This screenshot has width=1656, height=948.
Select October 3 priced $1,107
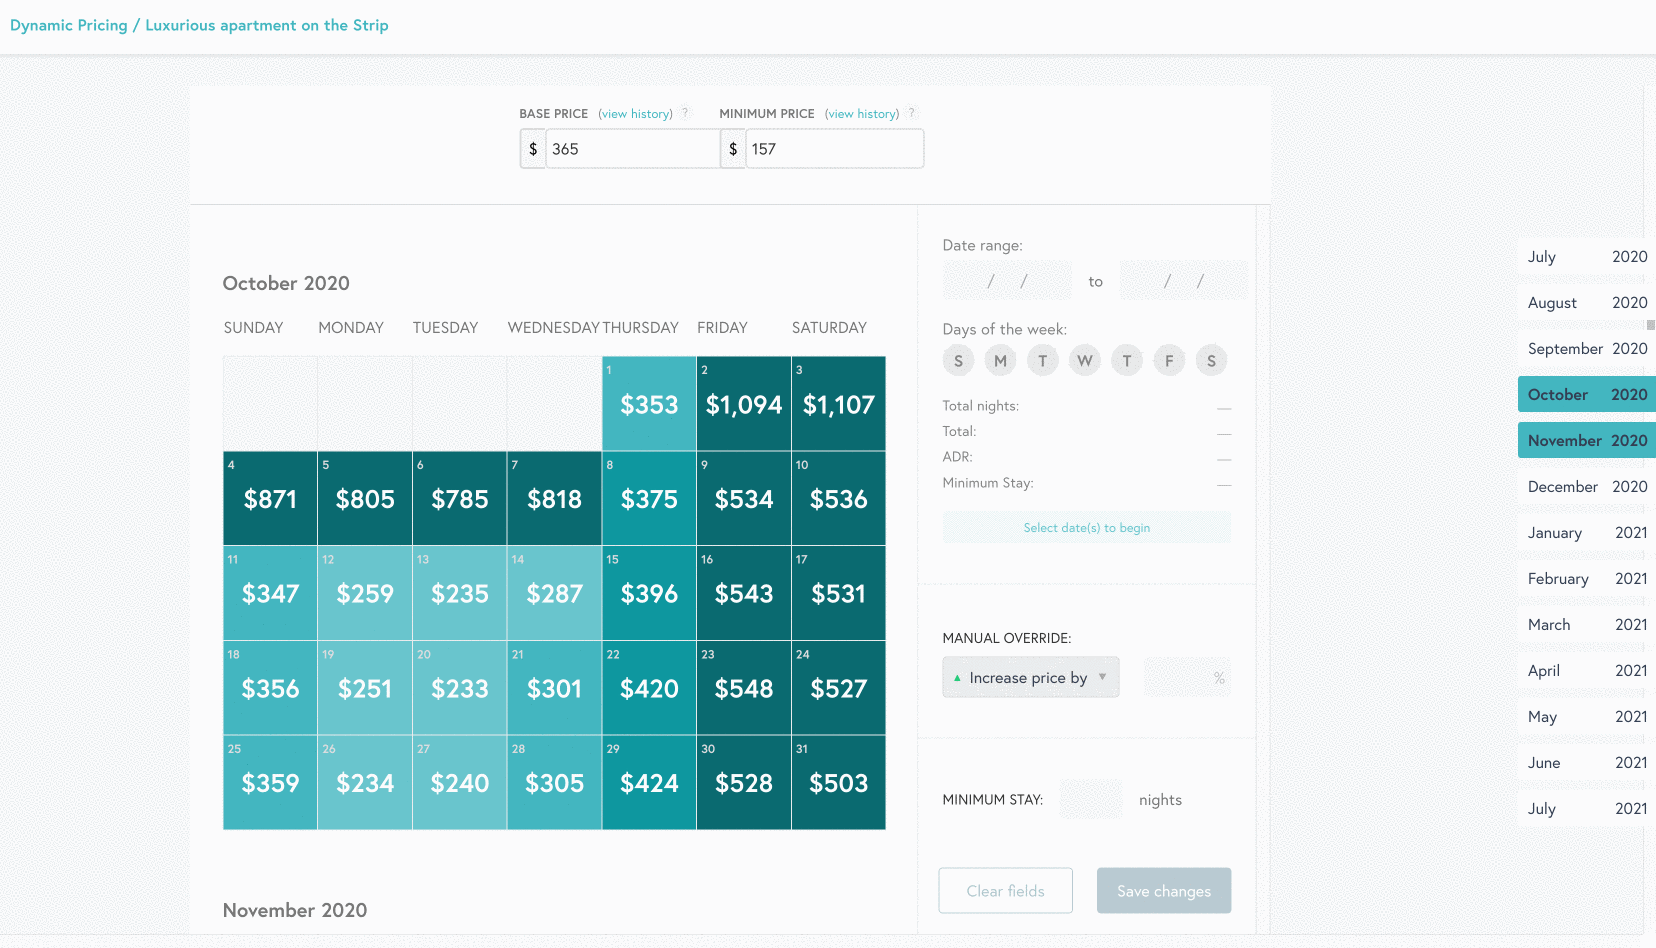(839, 403)
